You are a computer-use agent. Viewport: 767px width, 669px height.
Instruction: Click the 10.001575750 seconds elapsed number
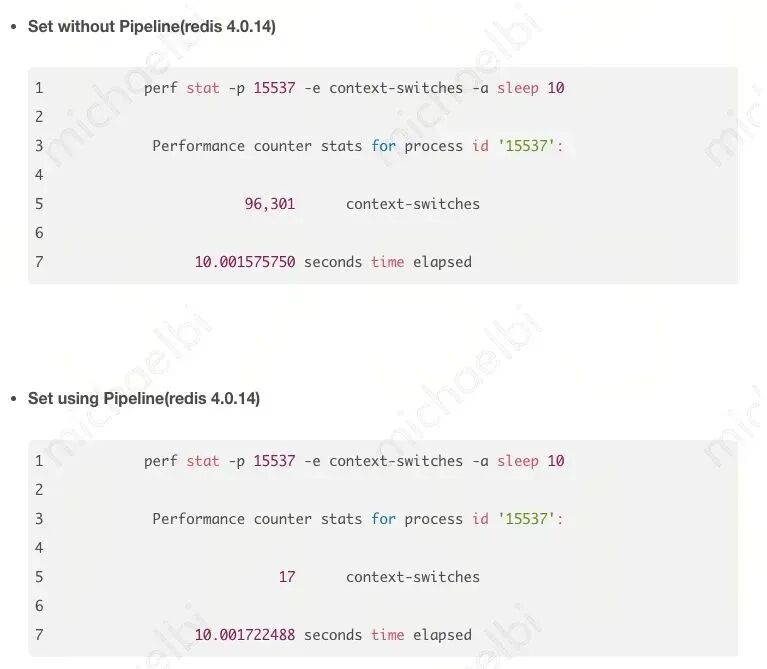tap(245, 262)
